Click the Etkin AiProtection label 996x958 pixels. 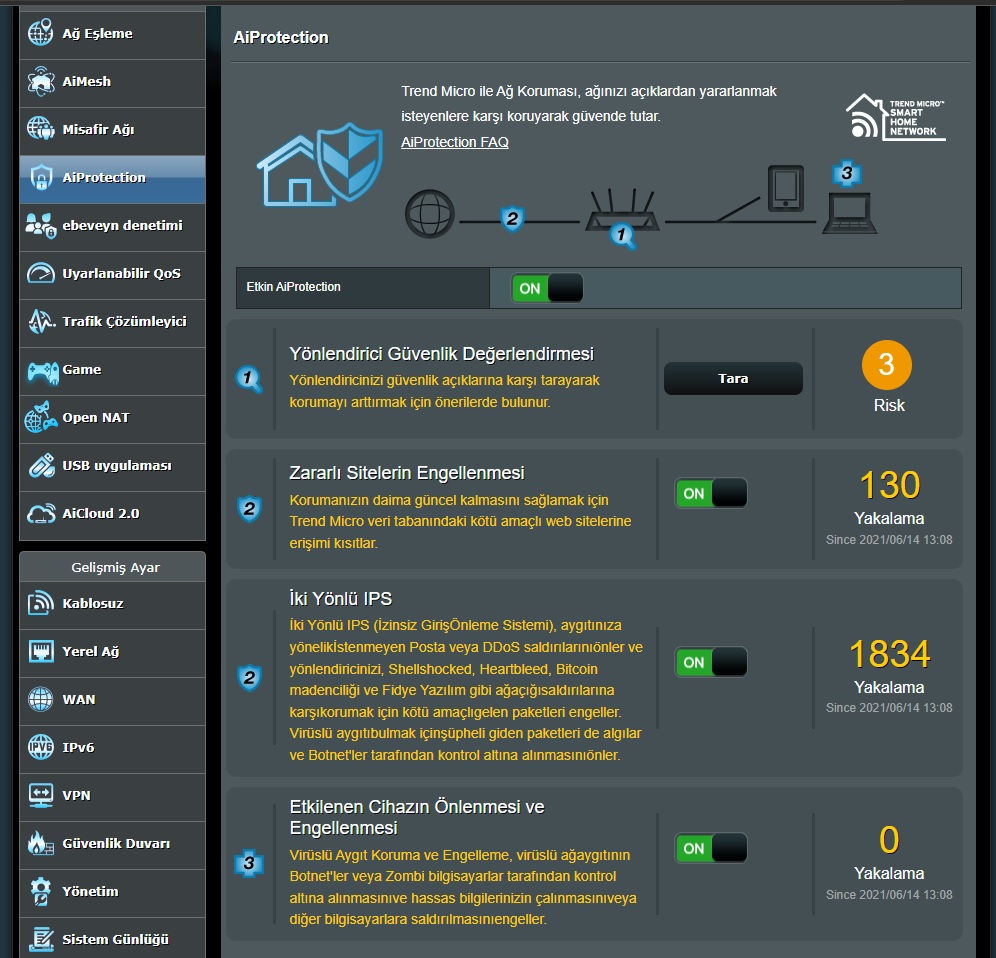[x=293, y=287]
